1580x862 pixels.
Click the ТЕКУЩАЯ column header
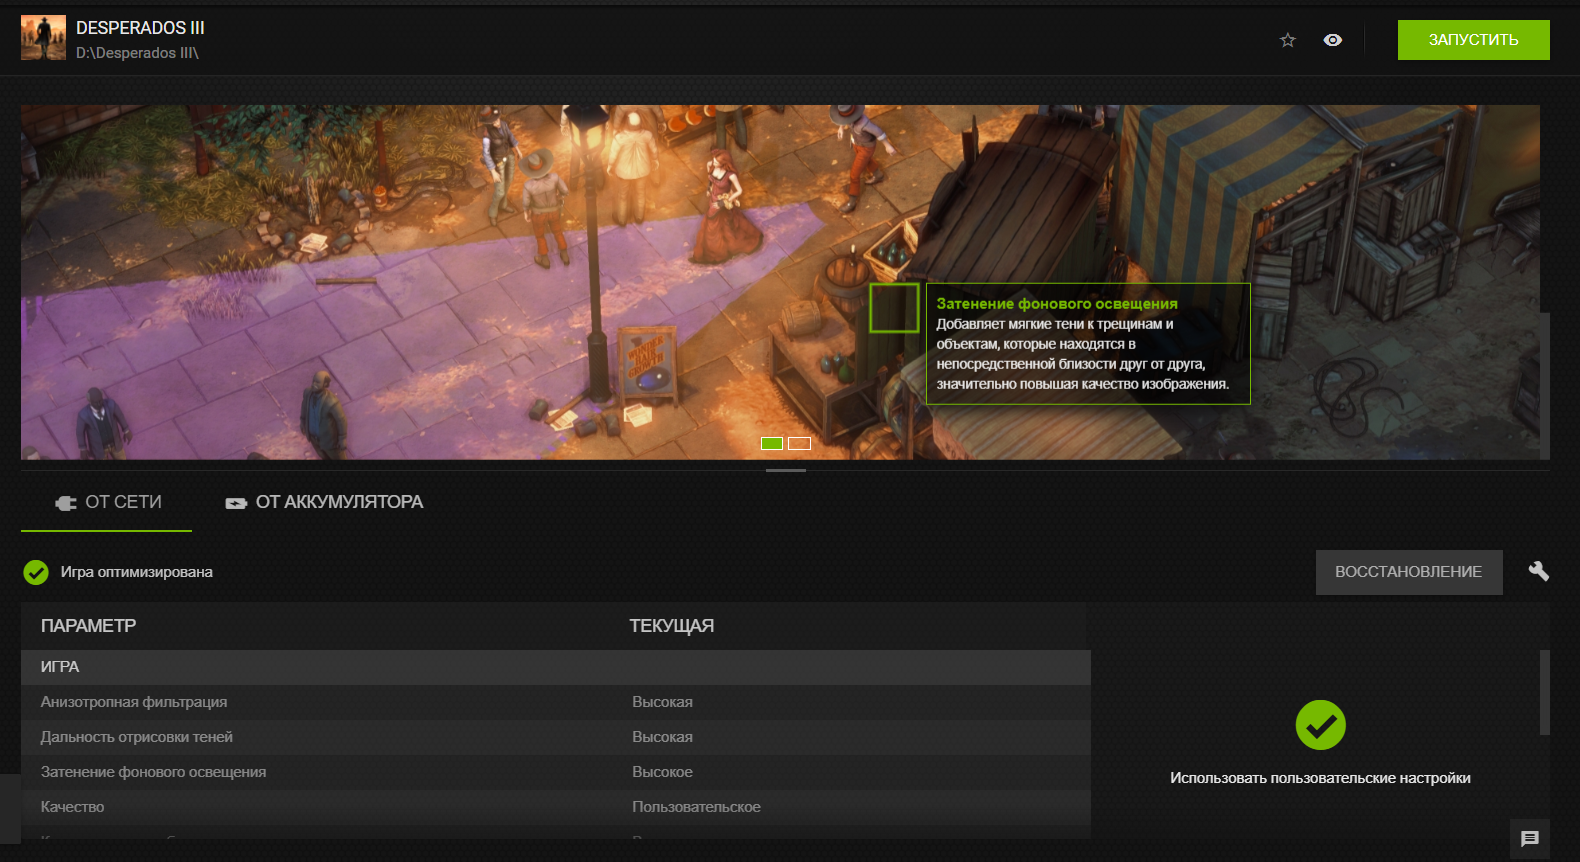[672, 626]
